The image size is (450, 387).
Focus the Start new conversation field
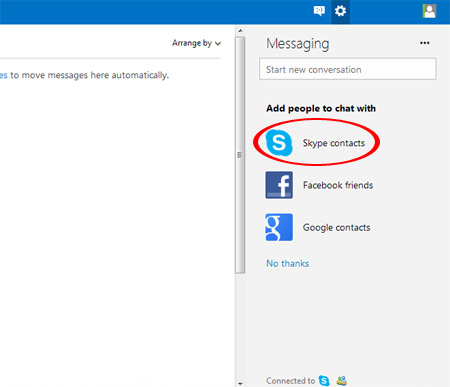348,69
